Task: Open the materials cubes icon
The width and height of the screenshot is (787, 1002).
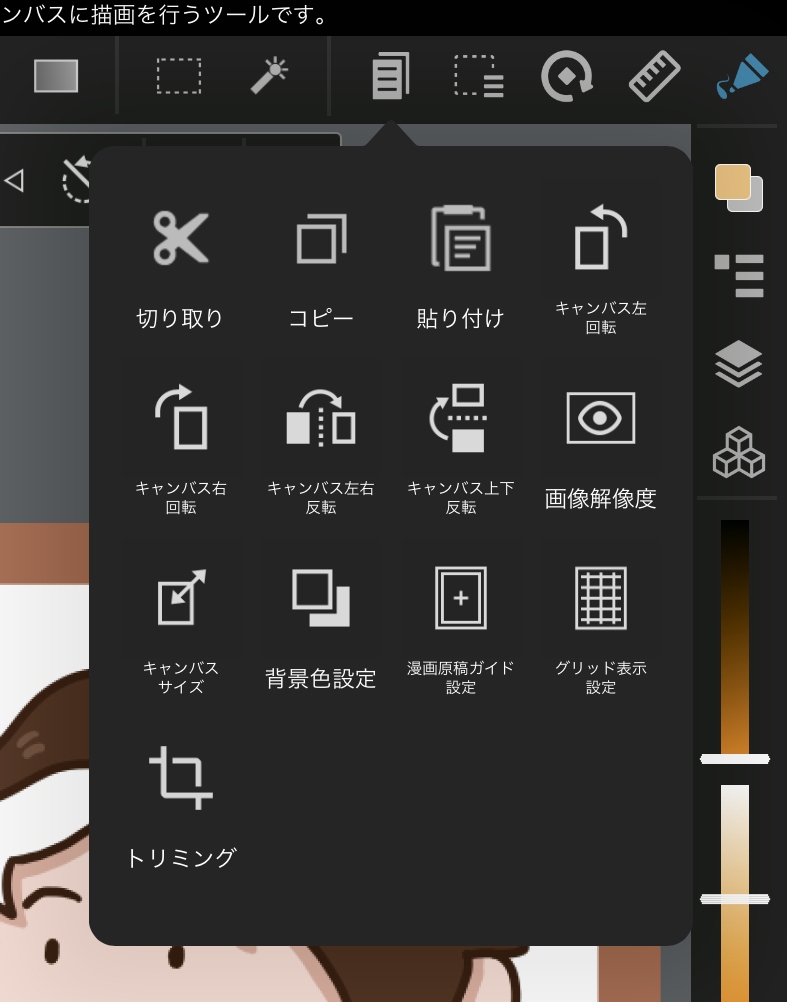Action: (738, 452)
